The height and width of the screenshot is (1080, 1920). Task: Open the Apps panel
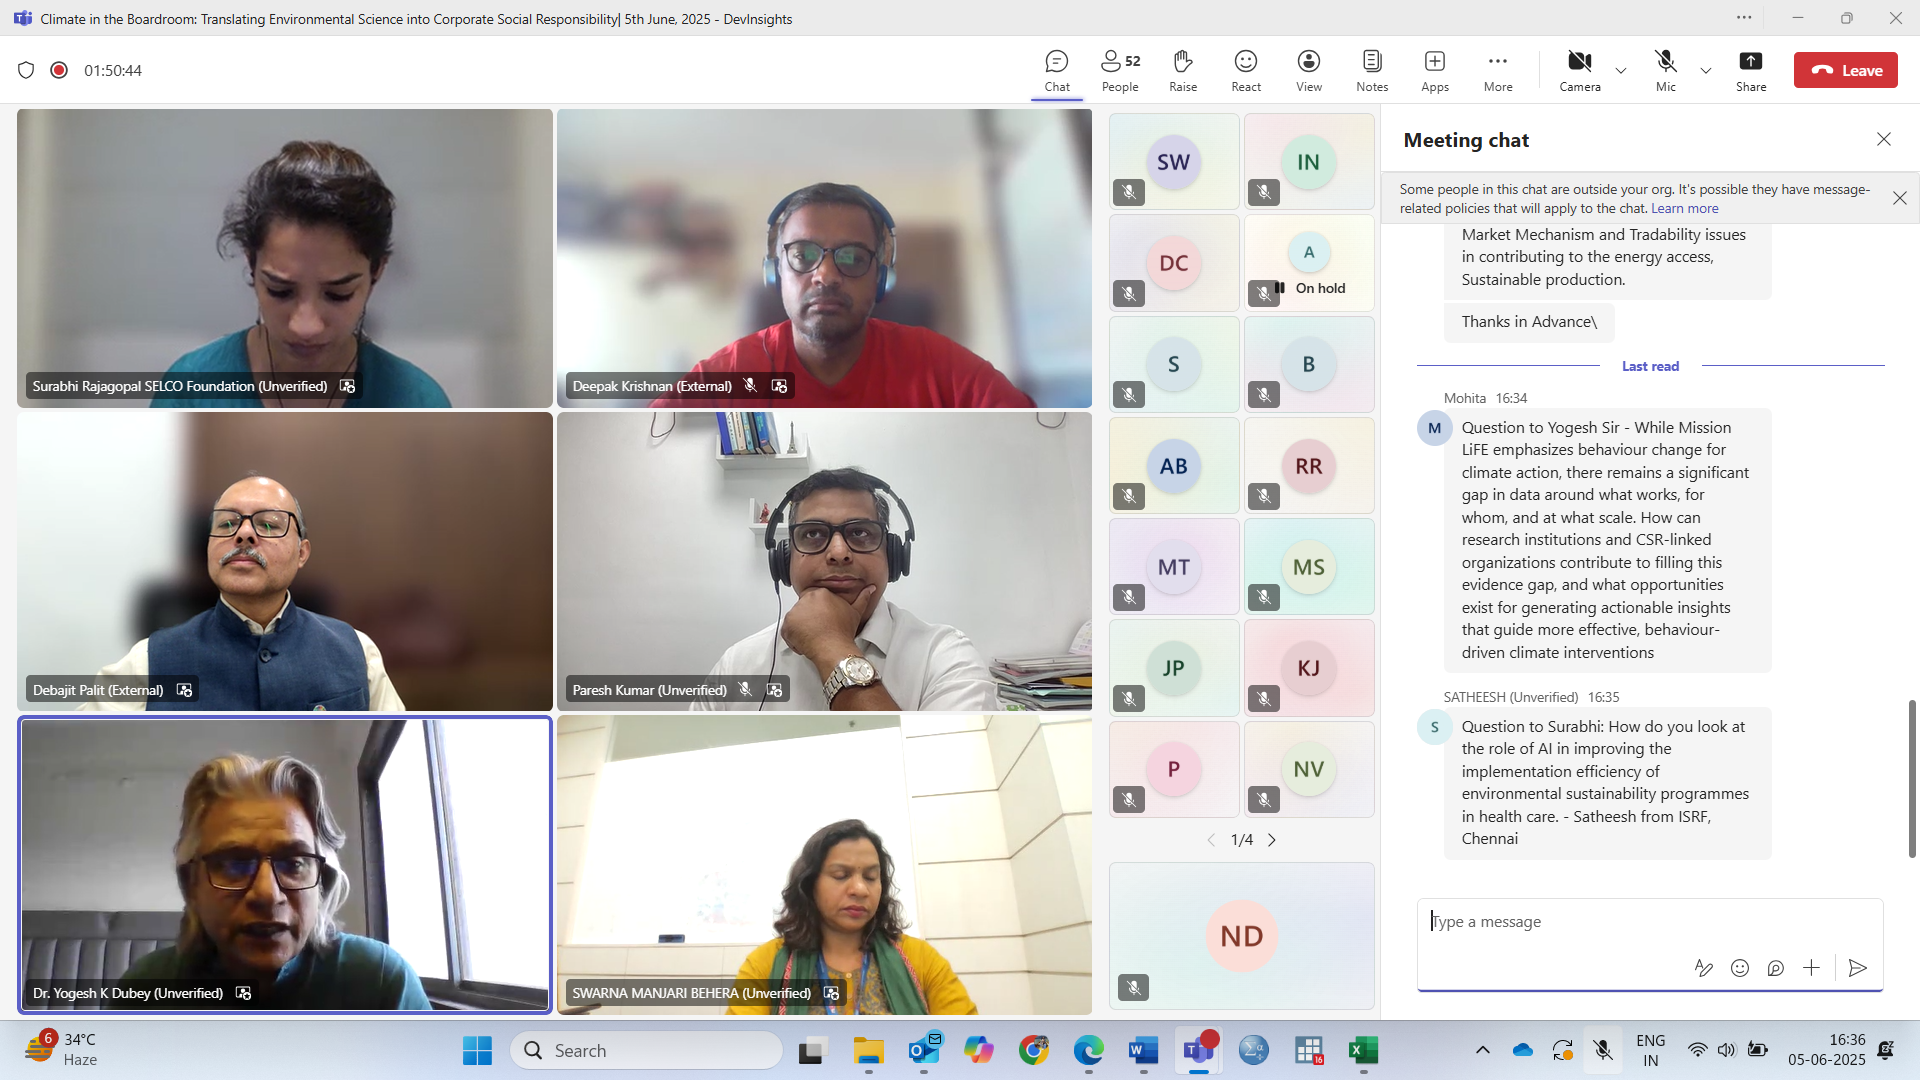pos(1435,70)
